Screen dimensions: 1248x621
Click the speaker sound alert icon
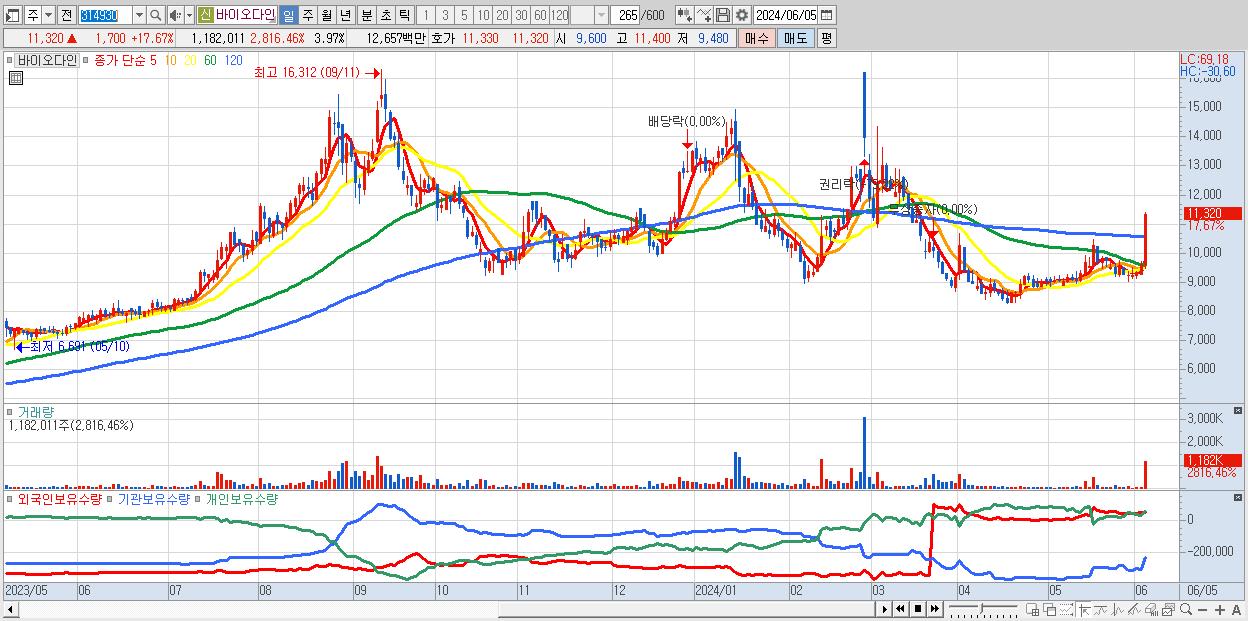point(175,15)
